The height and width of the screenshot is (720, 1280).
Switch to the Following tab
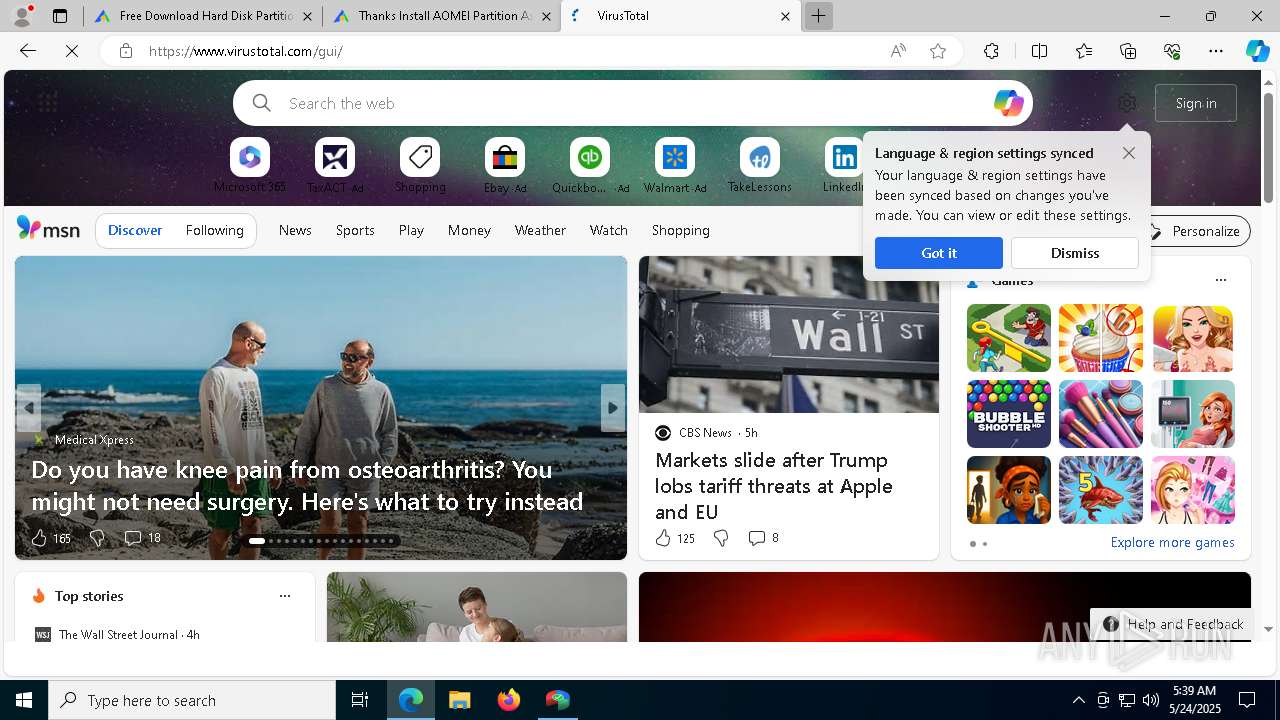tap(214, 230)
